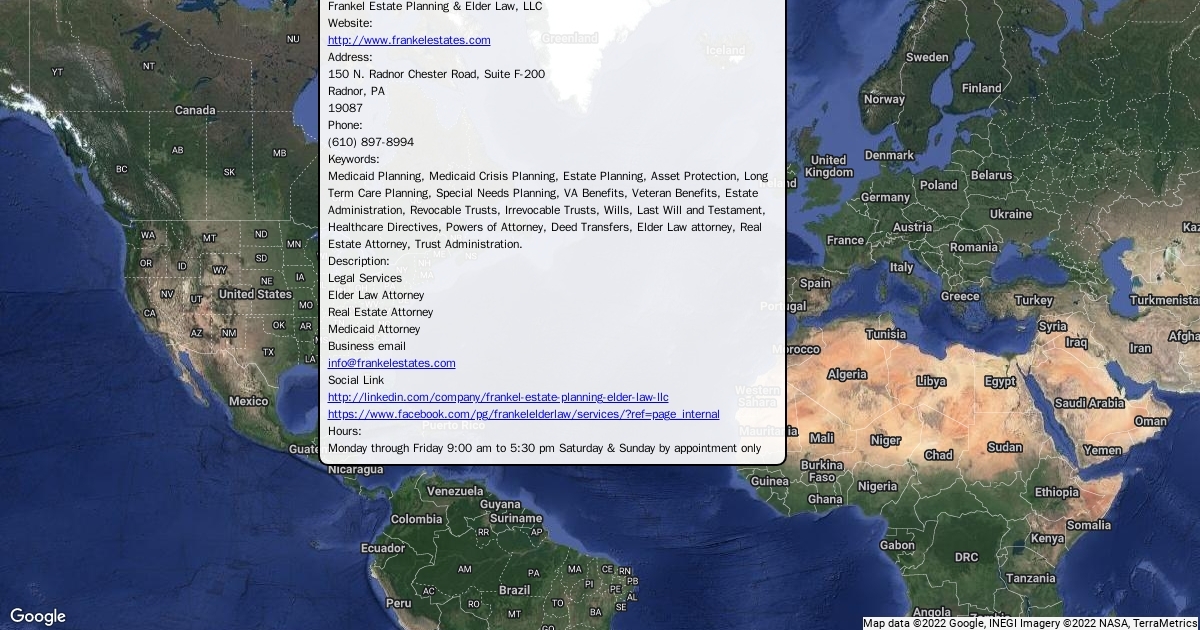1200x630 pixels.
Task: Click the Colombia label on the map
Action: (x=416, y=519)
